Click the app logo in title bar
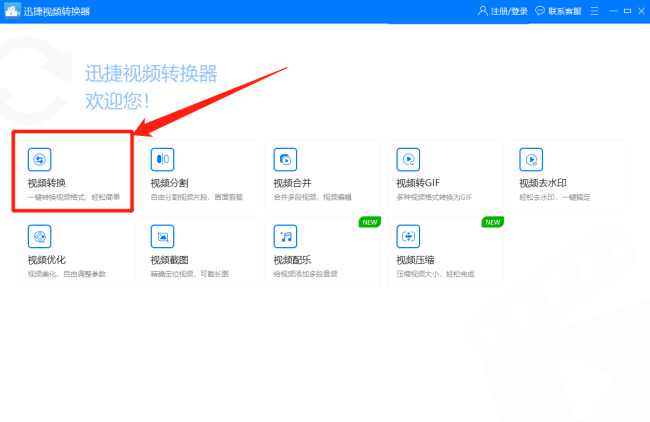650x422 pixels. click(x=12, y=11)
